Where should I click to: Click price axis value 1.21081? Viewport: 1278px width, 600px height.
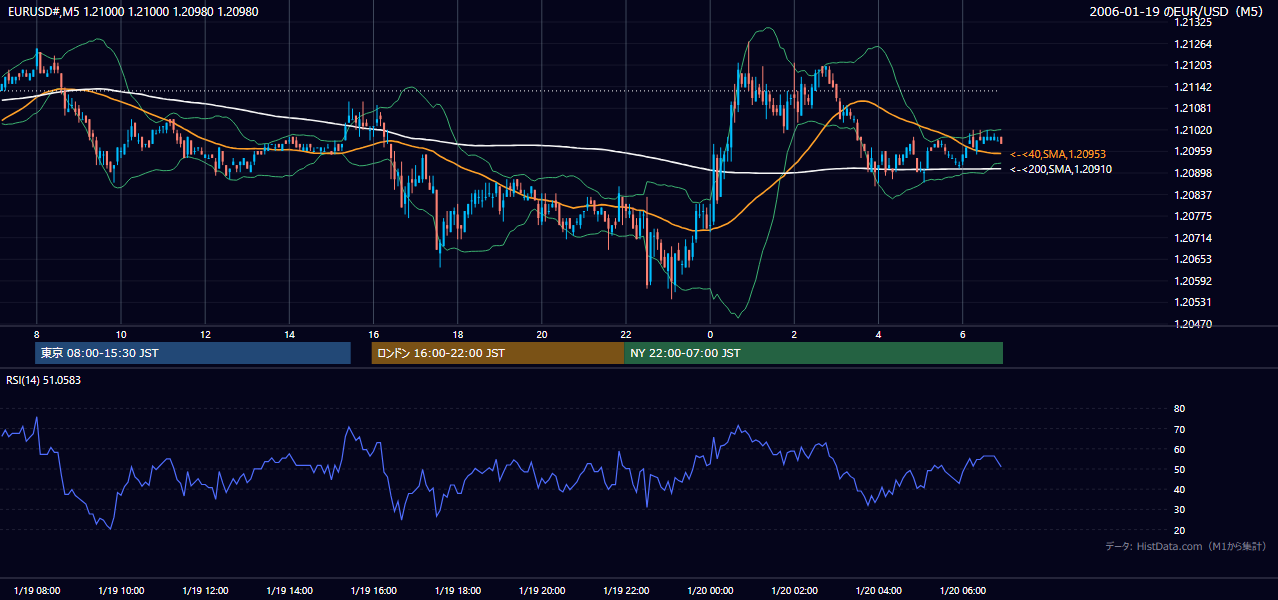coord(1194,108)
